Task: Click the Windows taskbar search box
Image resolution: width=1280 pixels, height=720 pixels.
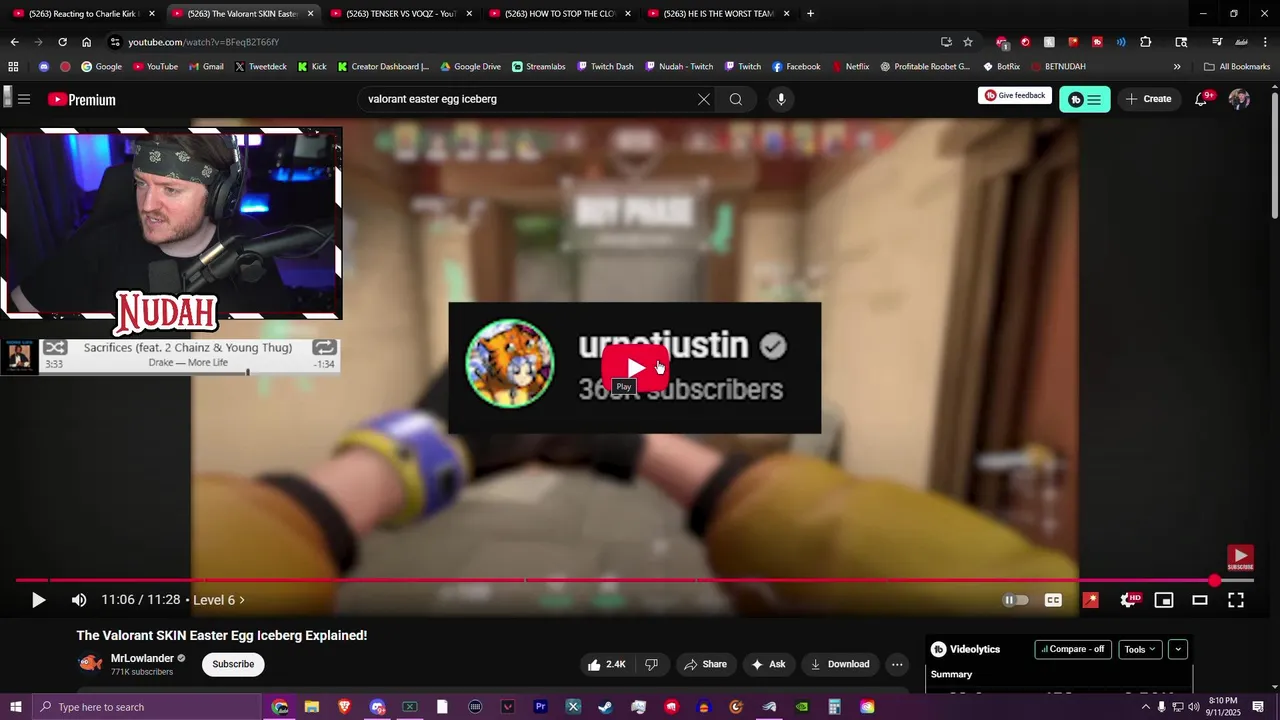Action: [x=148, y=707]
